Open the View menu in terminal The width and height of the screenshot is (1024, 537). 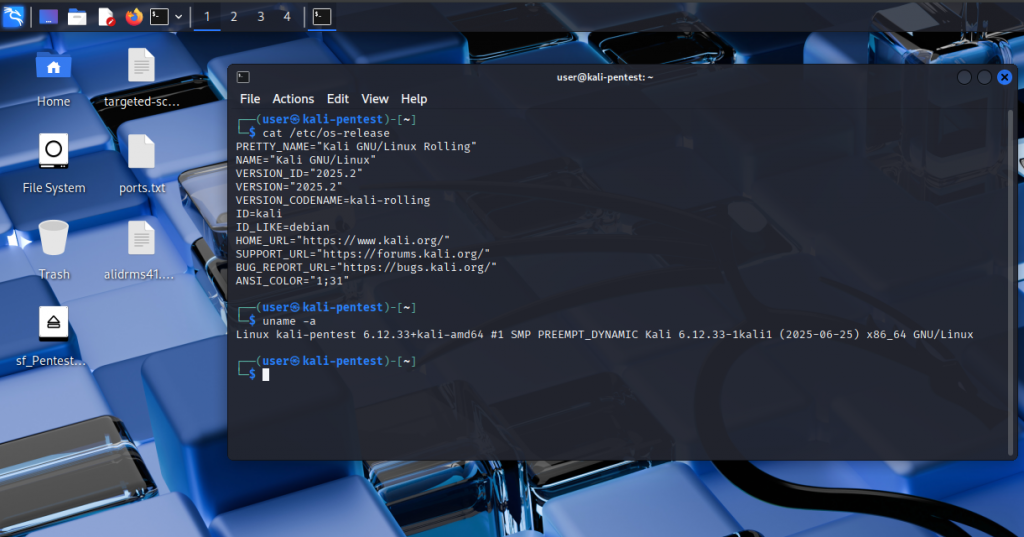click(x=375, y=99)
